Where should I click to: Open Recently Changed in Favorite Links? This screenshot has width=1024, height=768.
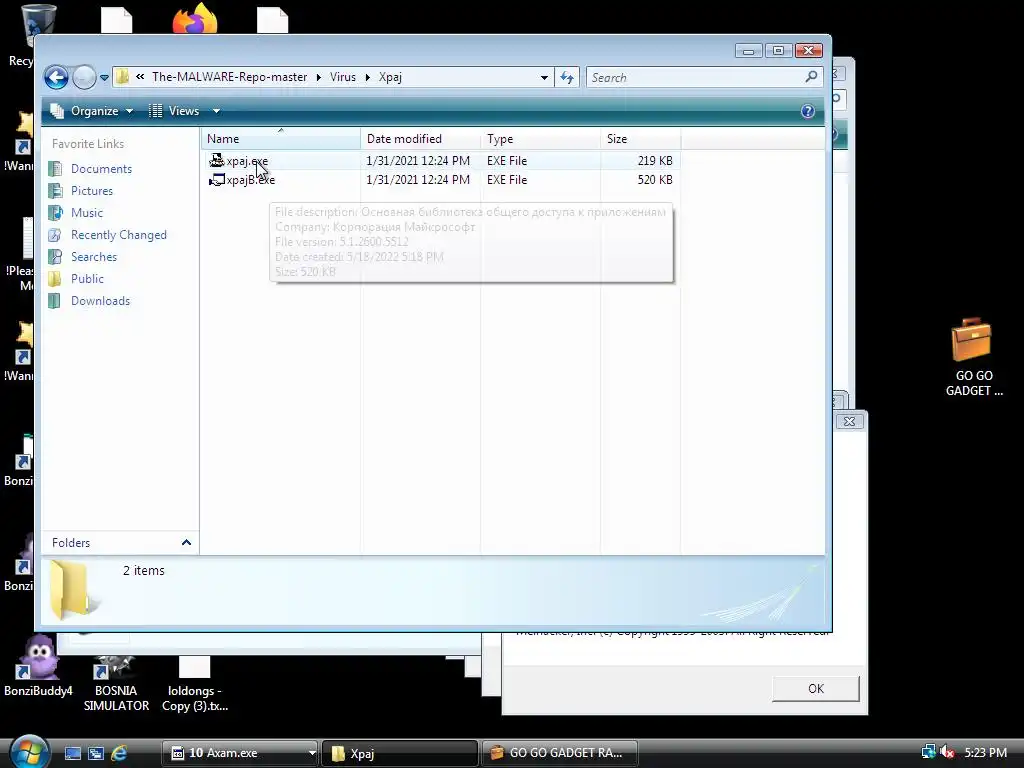click(119, 234)
